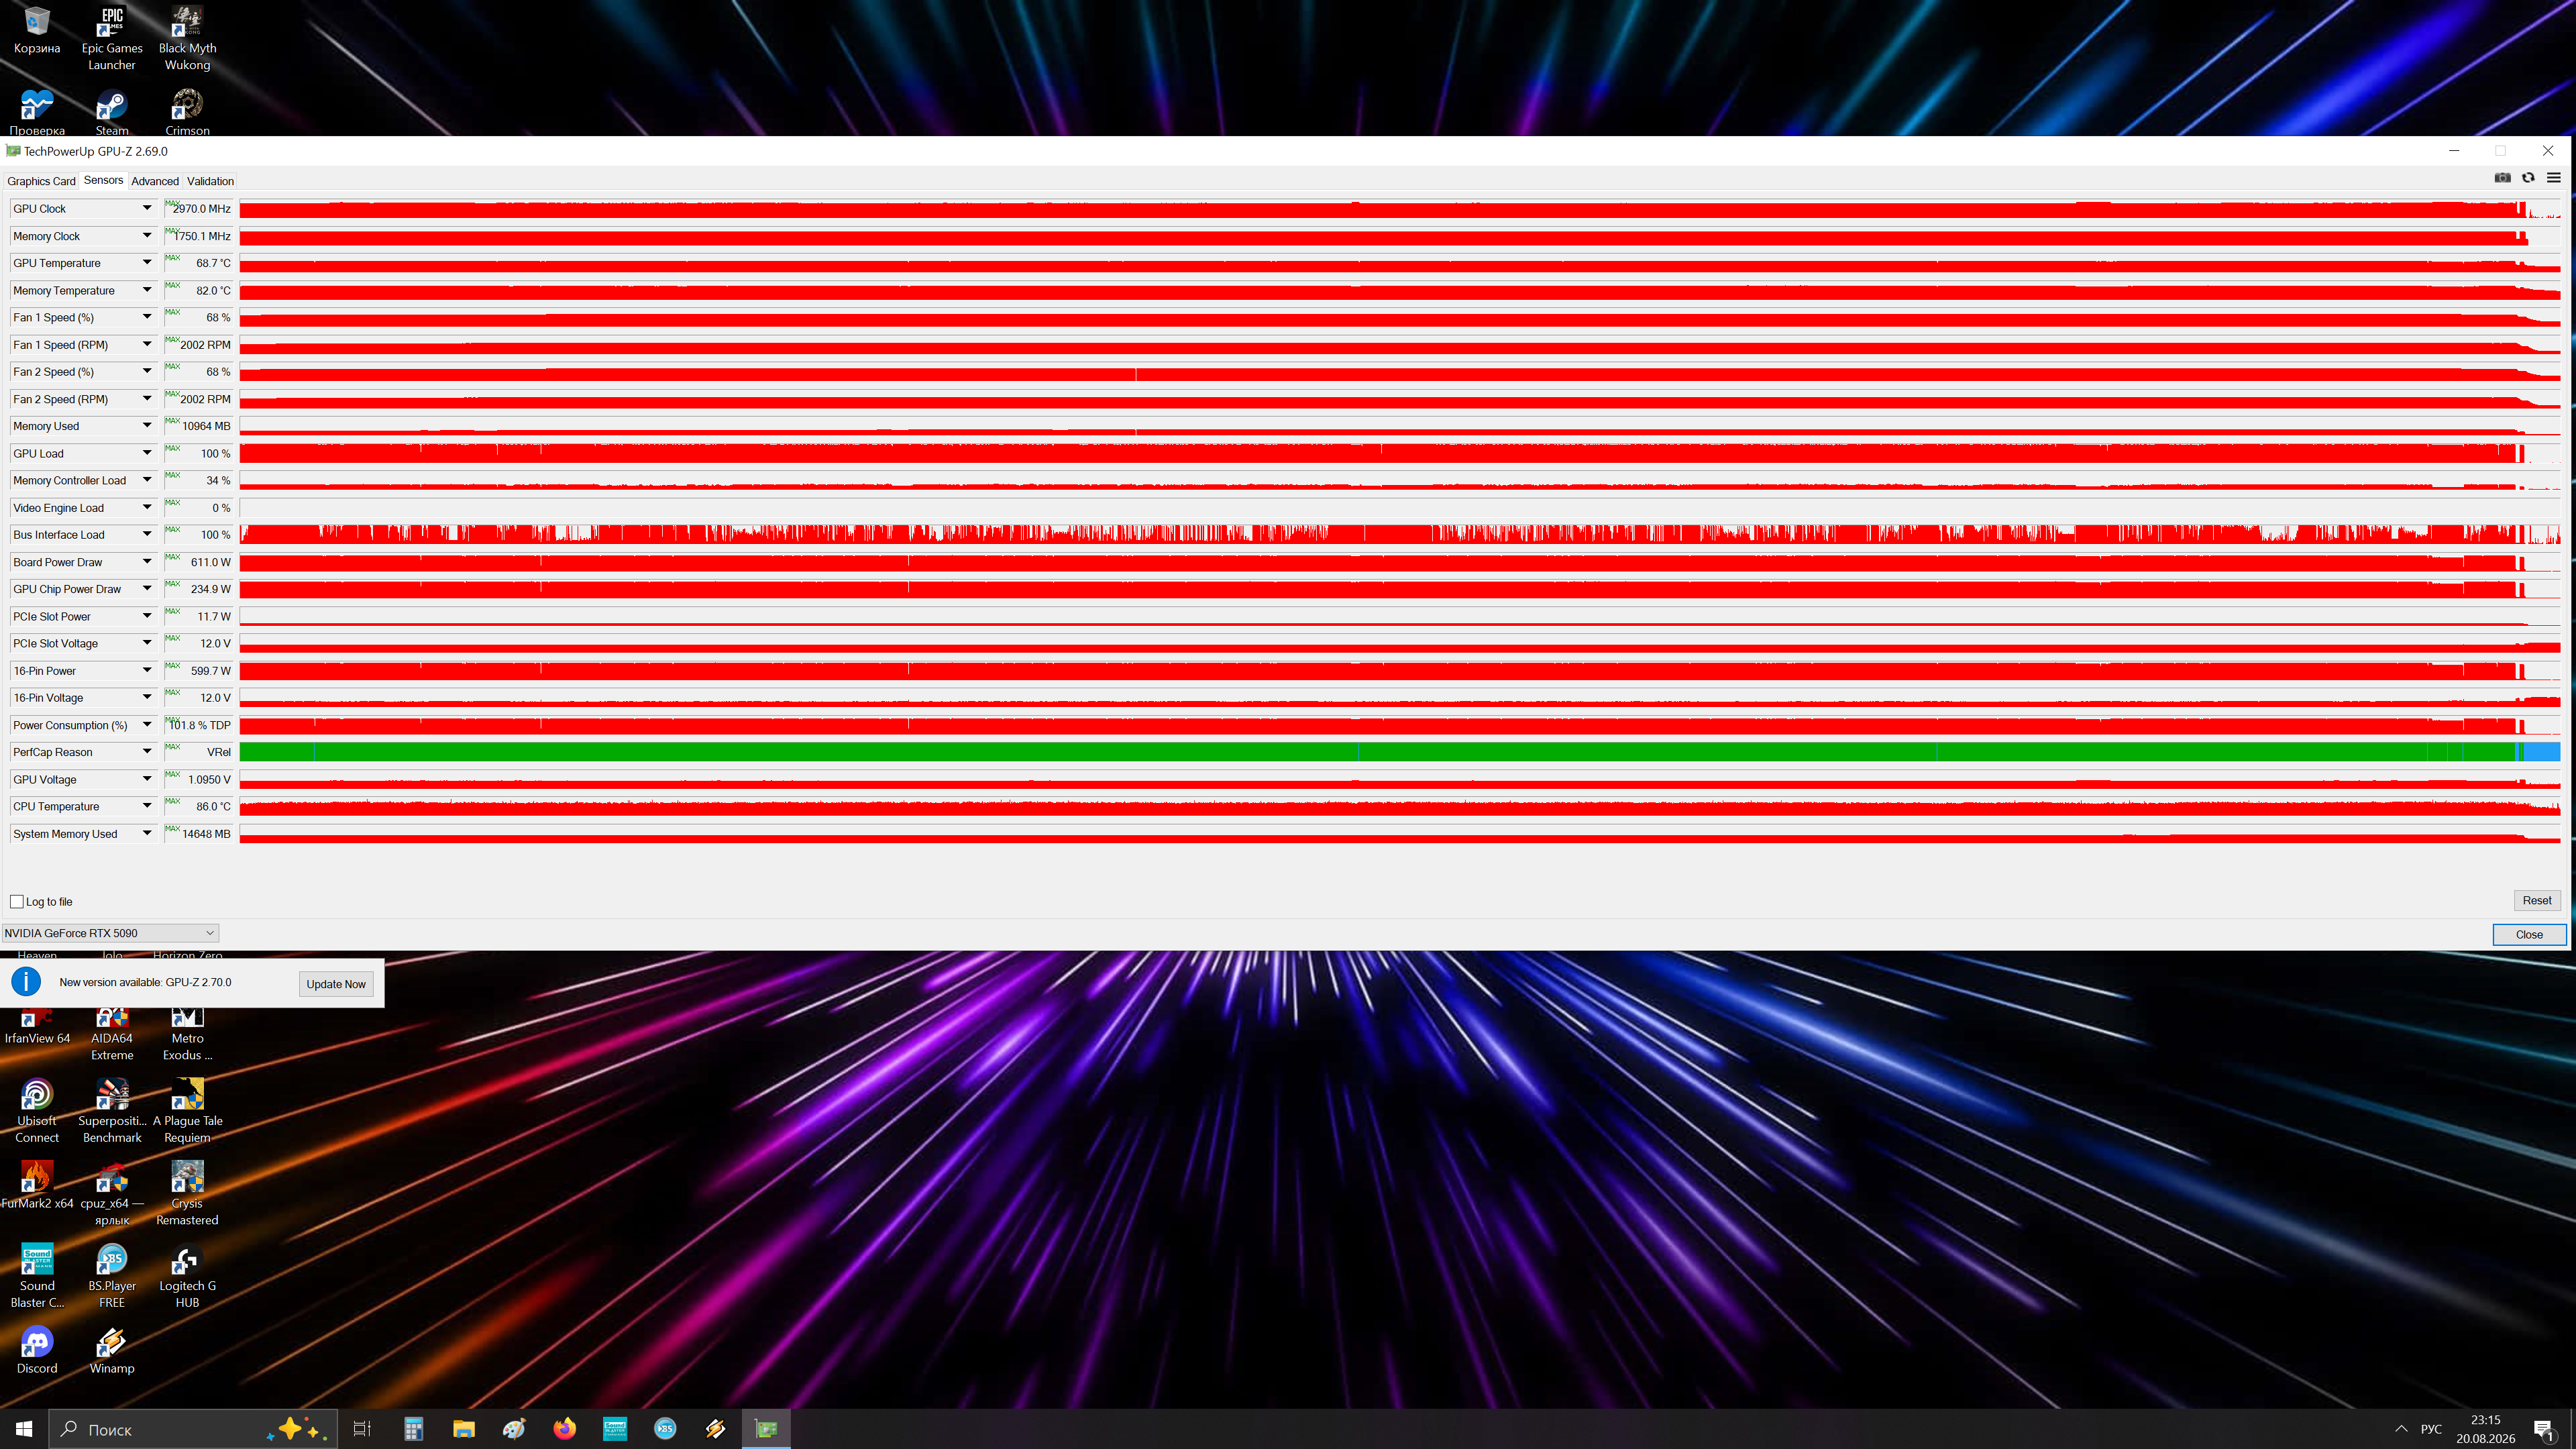Open the Recycle Bin (Корзина) icon
Image resolution: width=2576 pixels, height=1449 pixels.
coord(37,30)
